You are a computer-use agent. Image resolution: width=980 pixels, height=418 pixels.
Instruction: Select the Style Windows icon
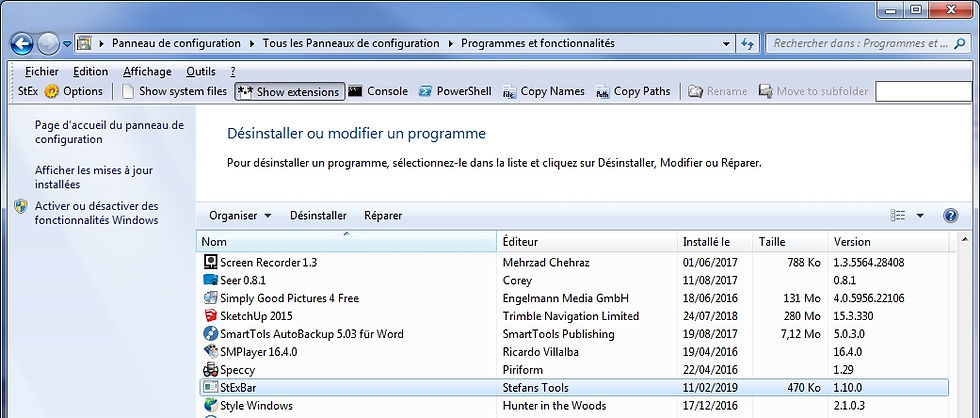coord(211,406)
